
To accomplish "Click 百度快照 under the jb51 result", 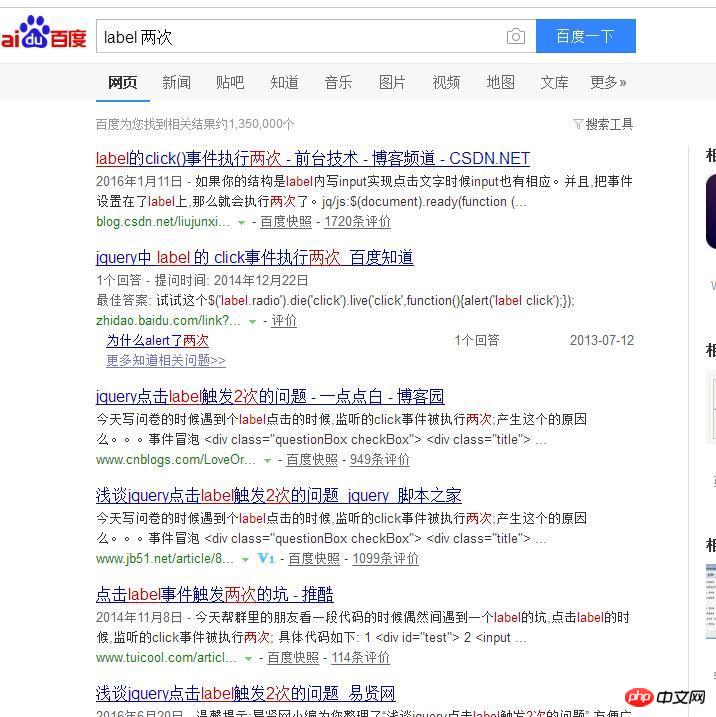I will (x=314, y=558).
